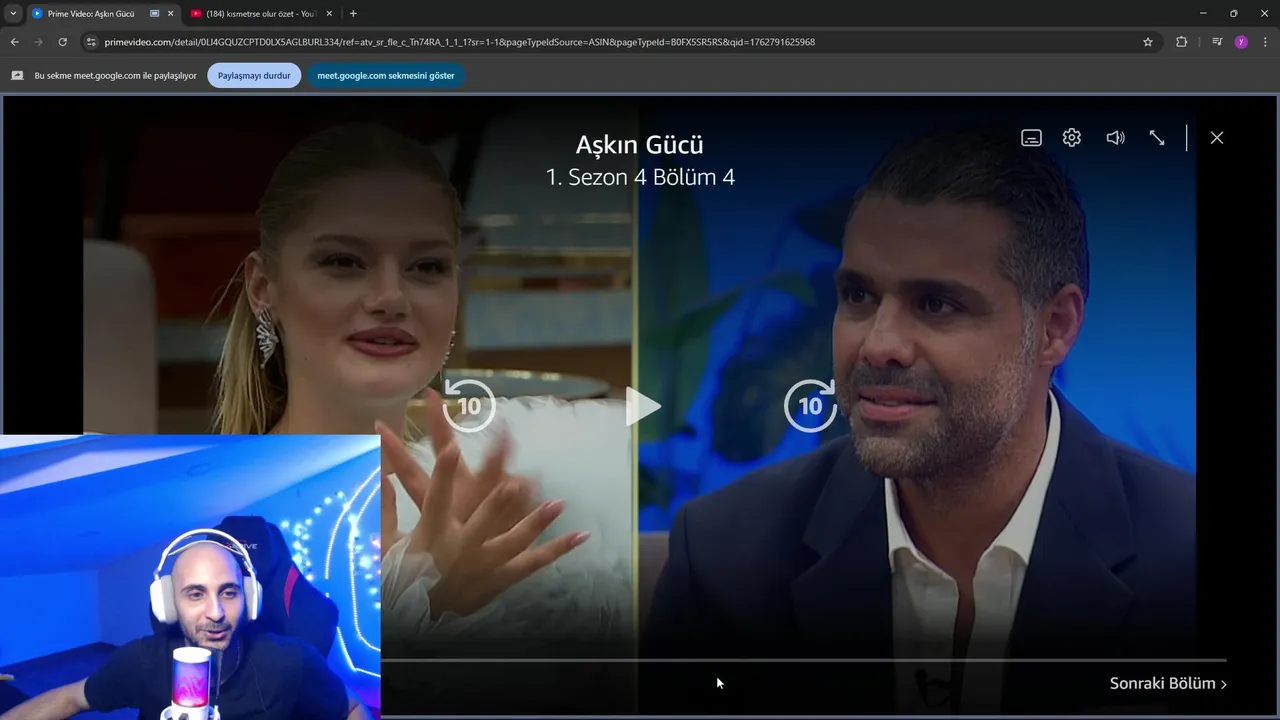Skip forward 10 seconds in video

810,405
